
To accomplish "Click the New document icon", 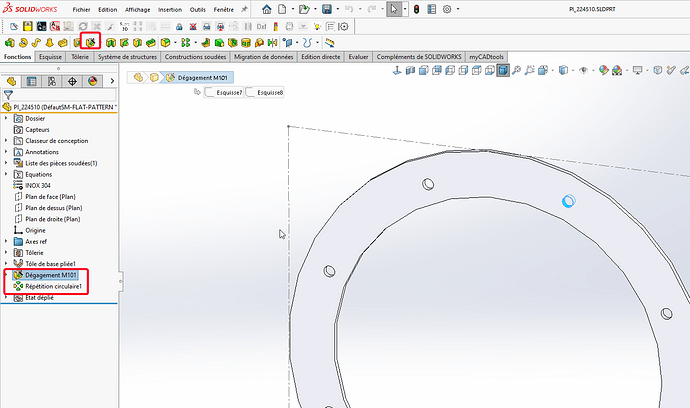I will click(x=282, y=9).
